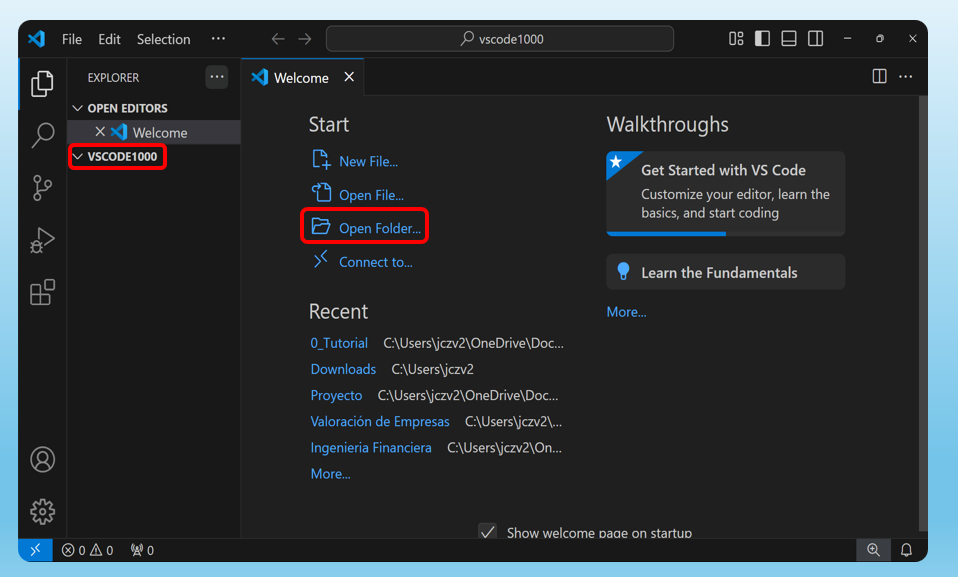Click the Open Folder... link
The width and height of the screenshot is (958, 577).
coord(380,229)
